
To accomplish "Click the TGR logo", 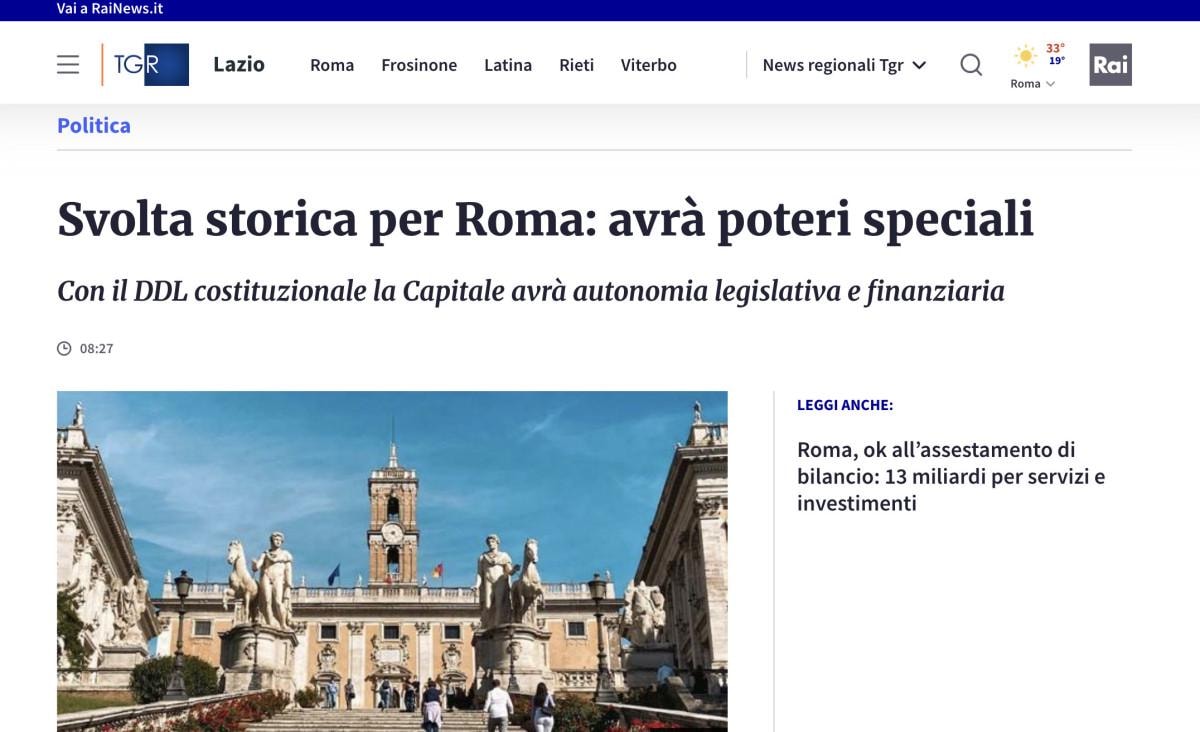I will point(146,65).
